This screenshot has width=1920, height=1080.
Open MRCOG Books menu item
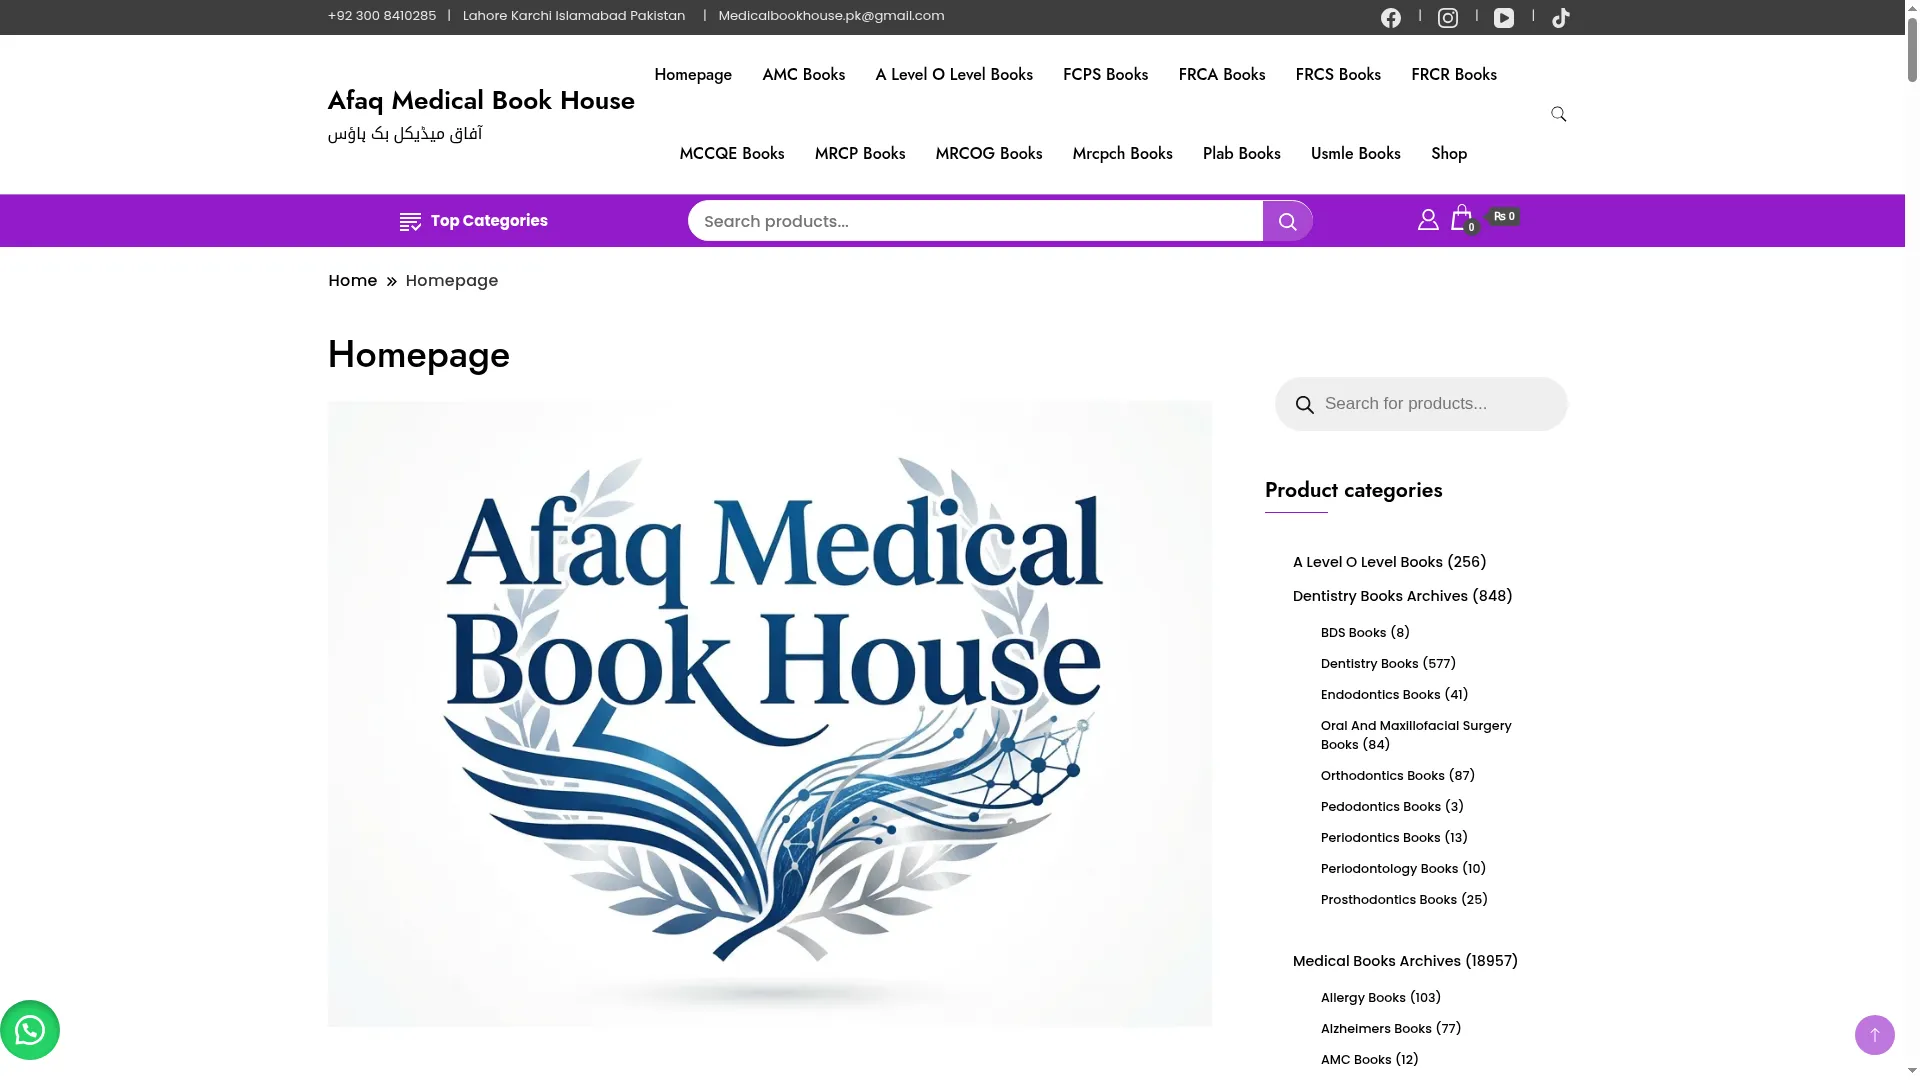(x=989, y=154)
